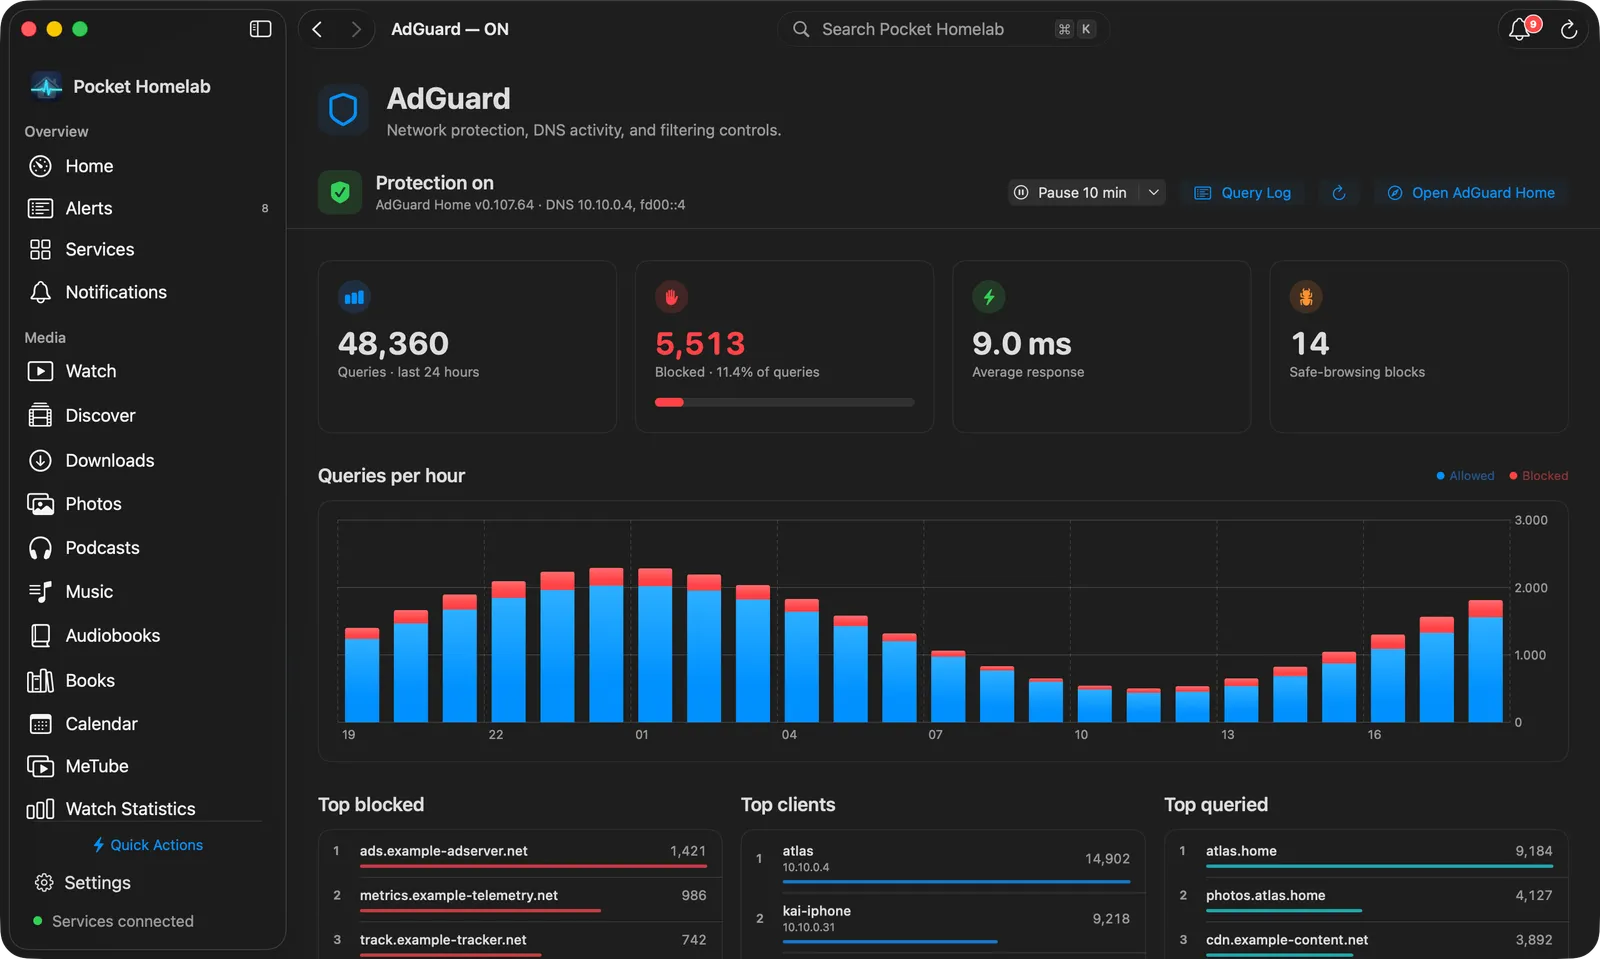Click the green Protection on shield icon

[x=340, y=192]
